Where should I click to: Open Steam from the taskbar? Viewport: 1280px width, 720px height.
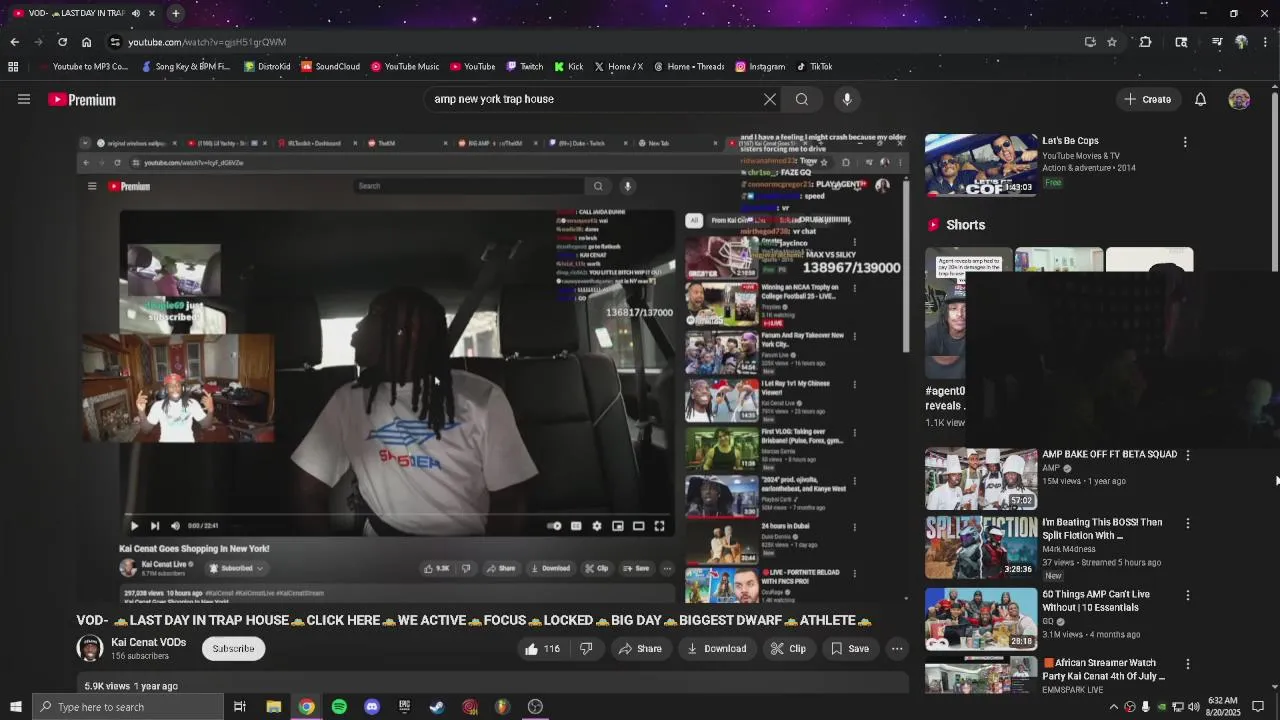pyautogui.click(x=437, y=707)
